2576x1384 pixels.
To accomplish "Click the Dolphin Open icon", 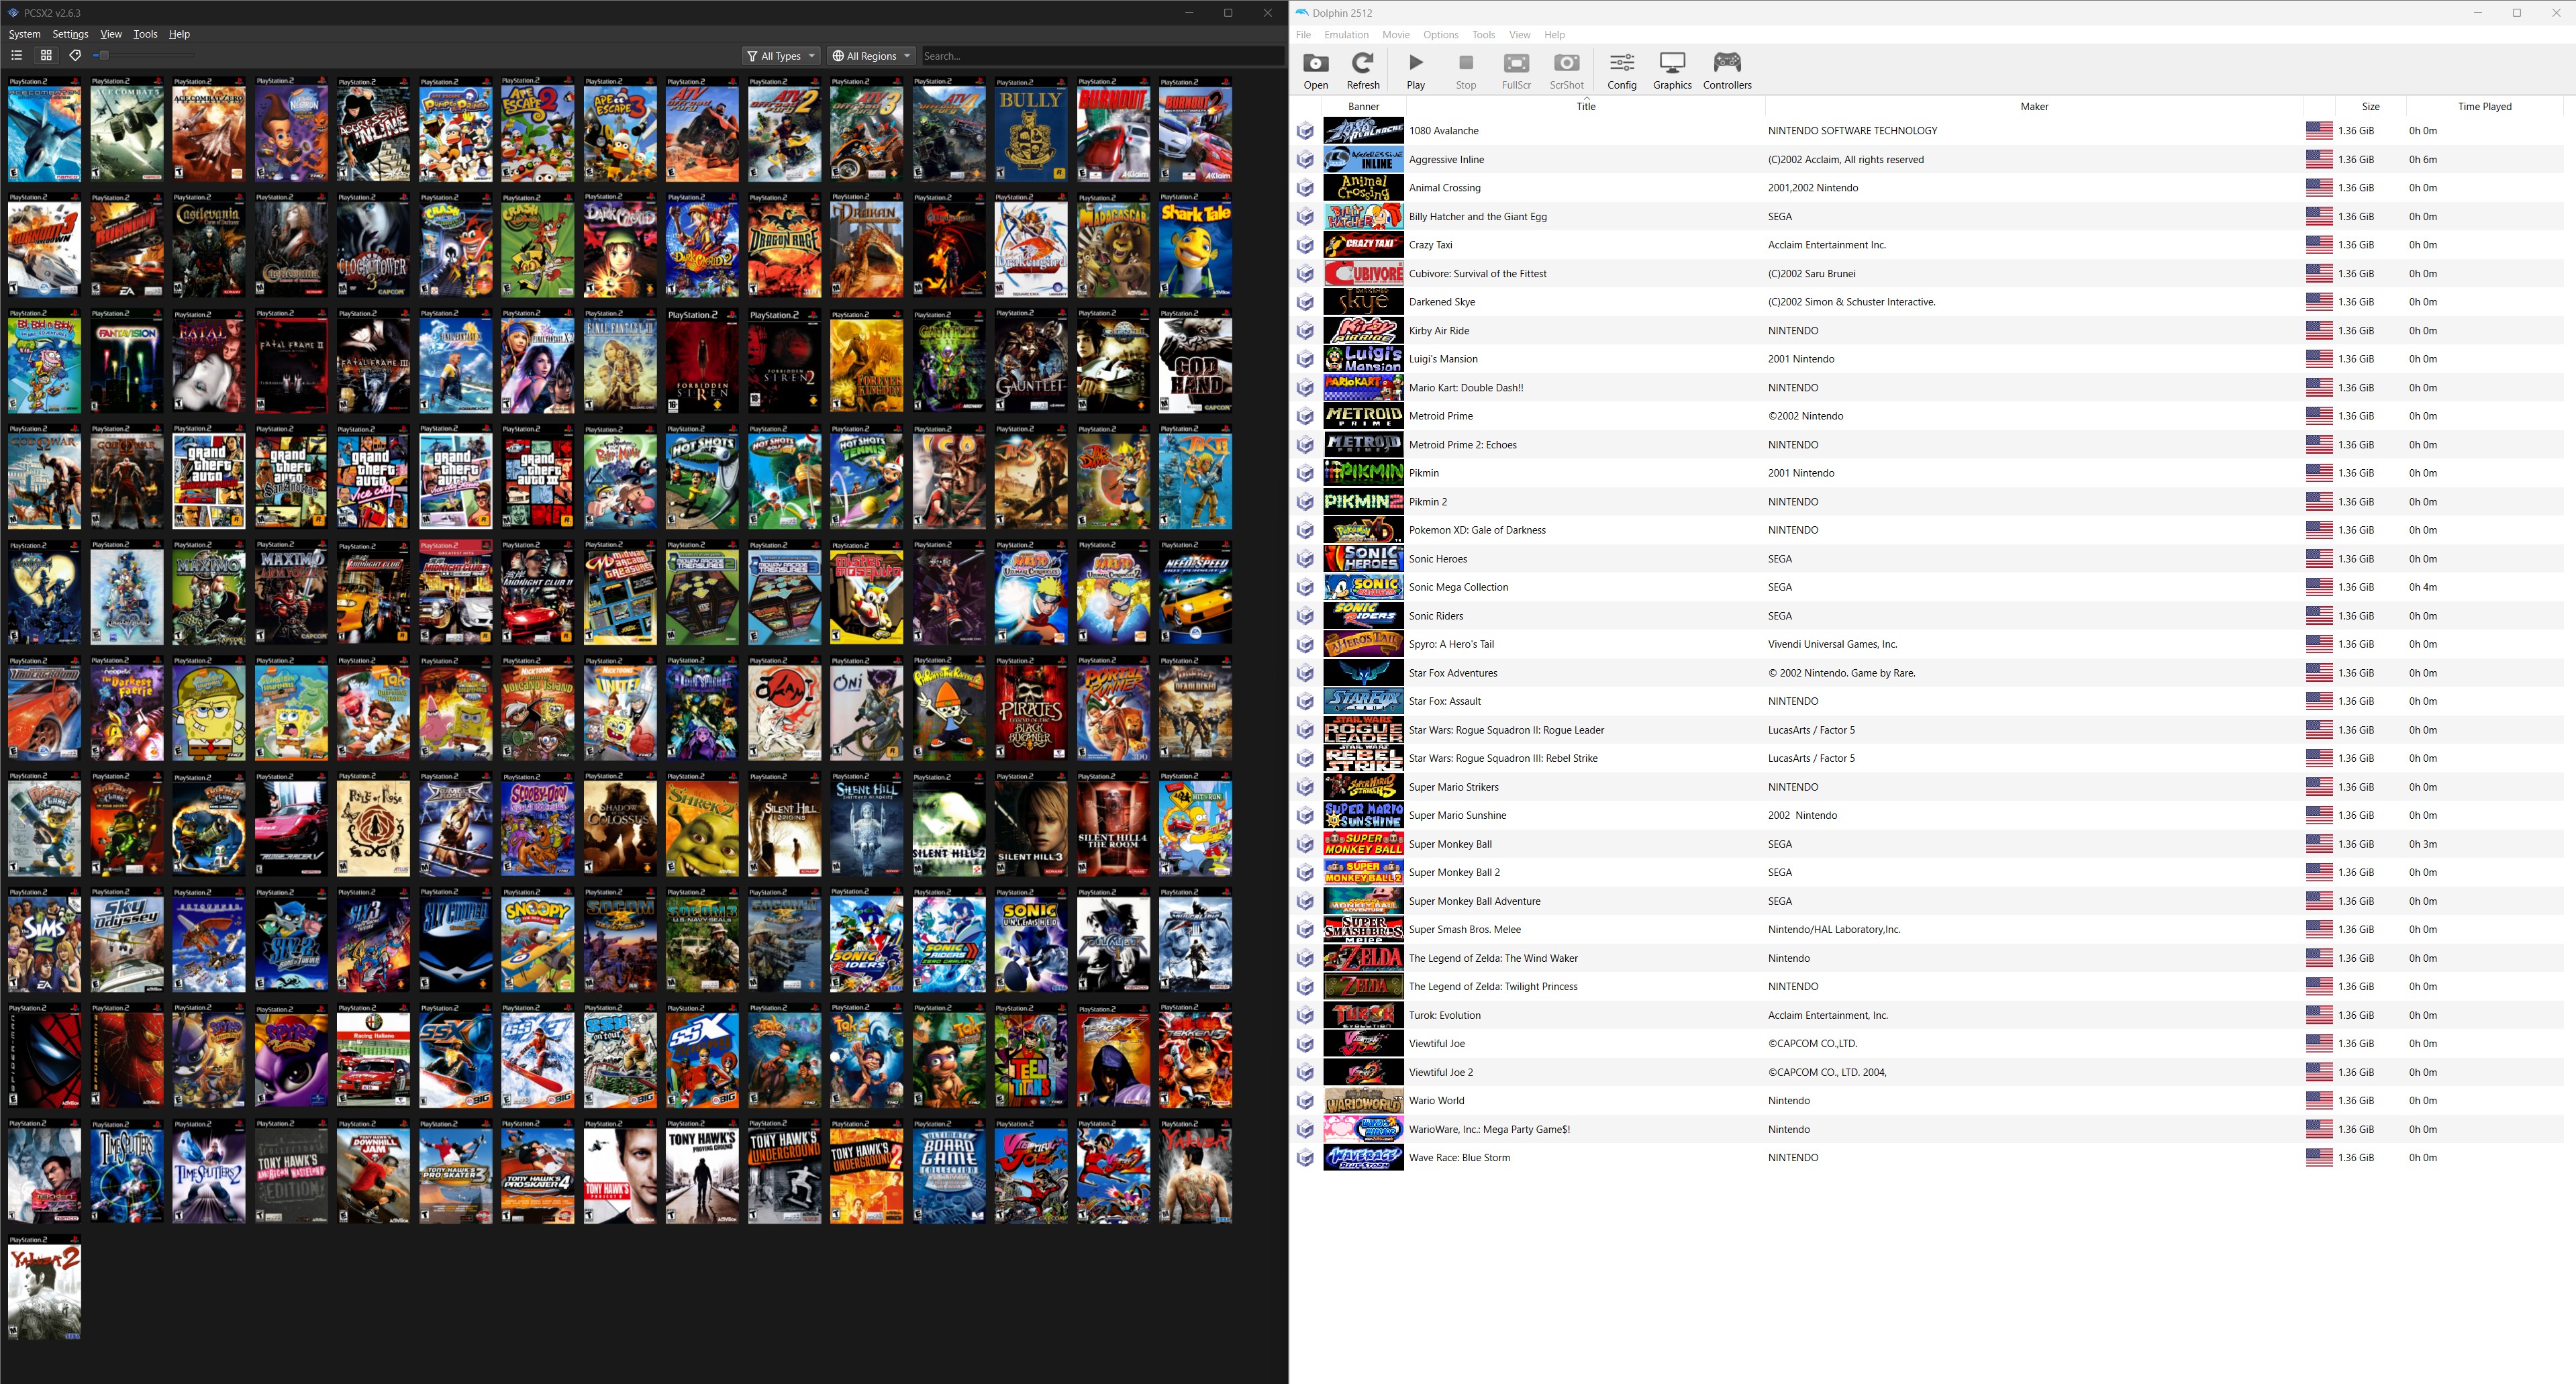I will (x=1316, y=71).
